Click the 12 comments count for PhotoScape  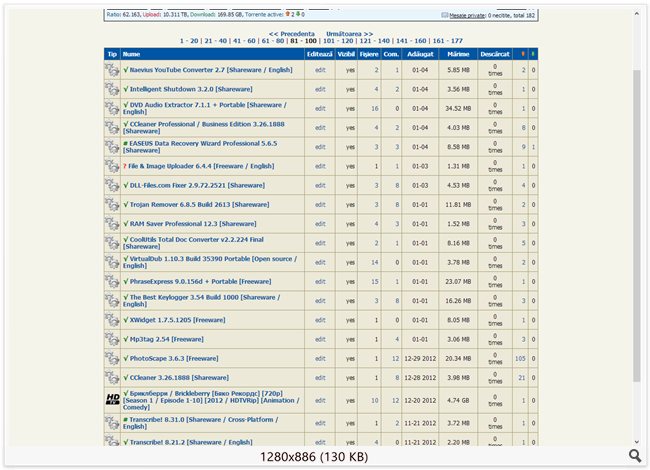[395, 358]
